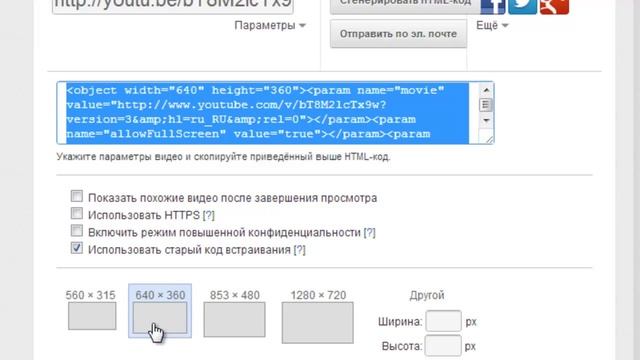Enable Использовать HTTPS checkbox
Viewport: 640px width, 360px height.
point(77,213)
